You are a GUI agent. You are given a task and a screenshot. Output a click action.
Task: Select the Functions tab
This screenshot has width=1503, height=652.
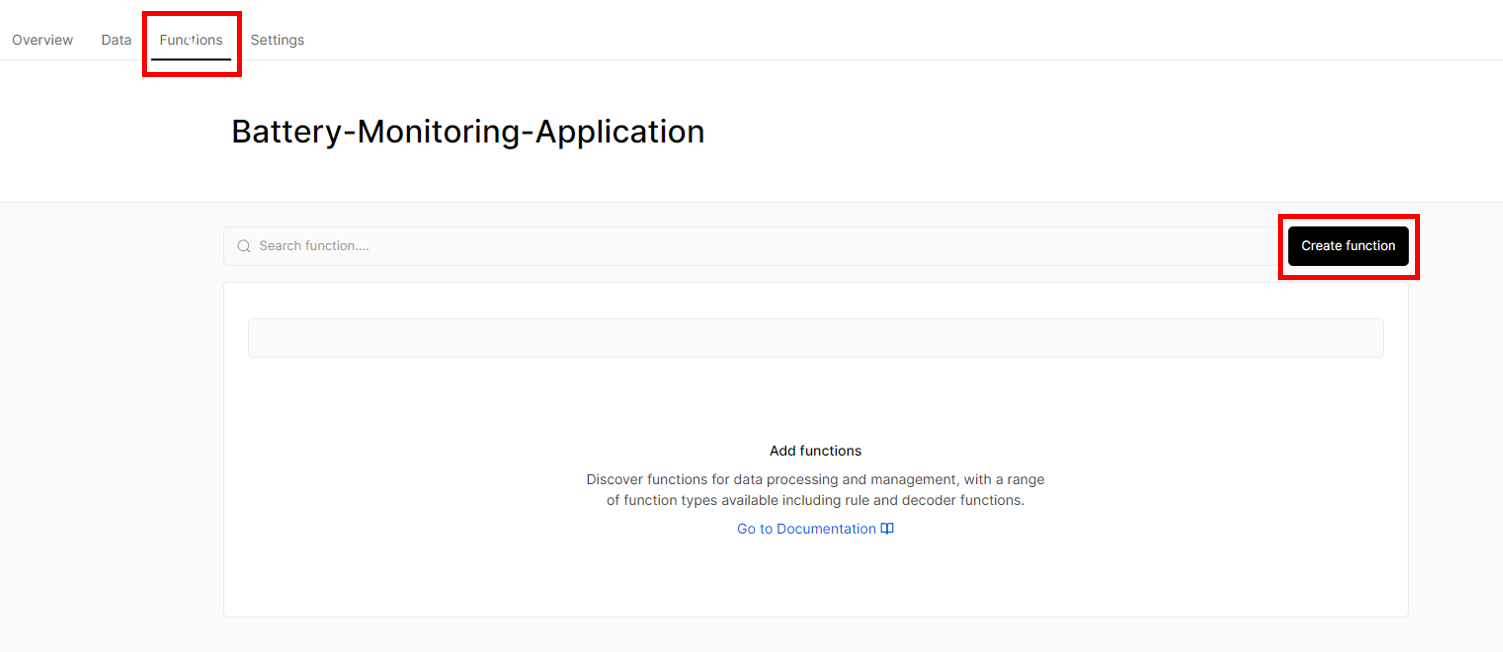[191, 40]
